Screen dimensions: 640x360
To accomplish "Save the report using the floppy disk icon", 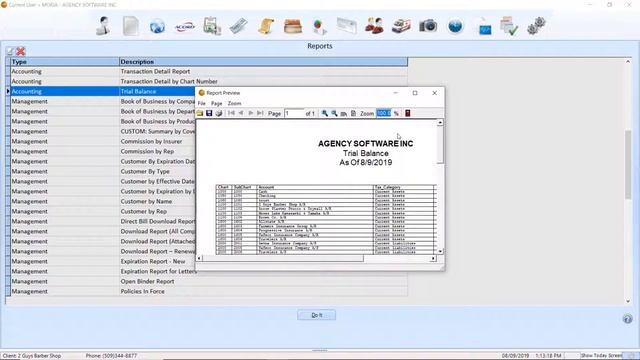I will click(209, 113).
